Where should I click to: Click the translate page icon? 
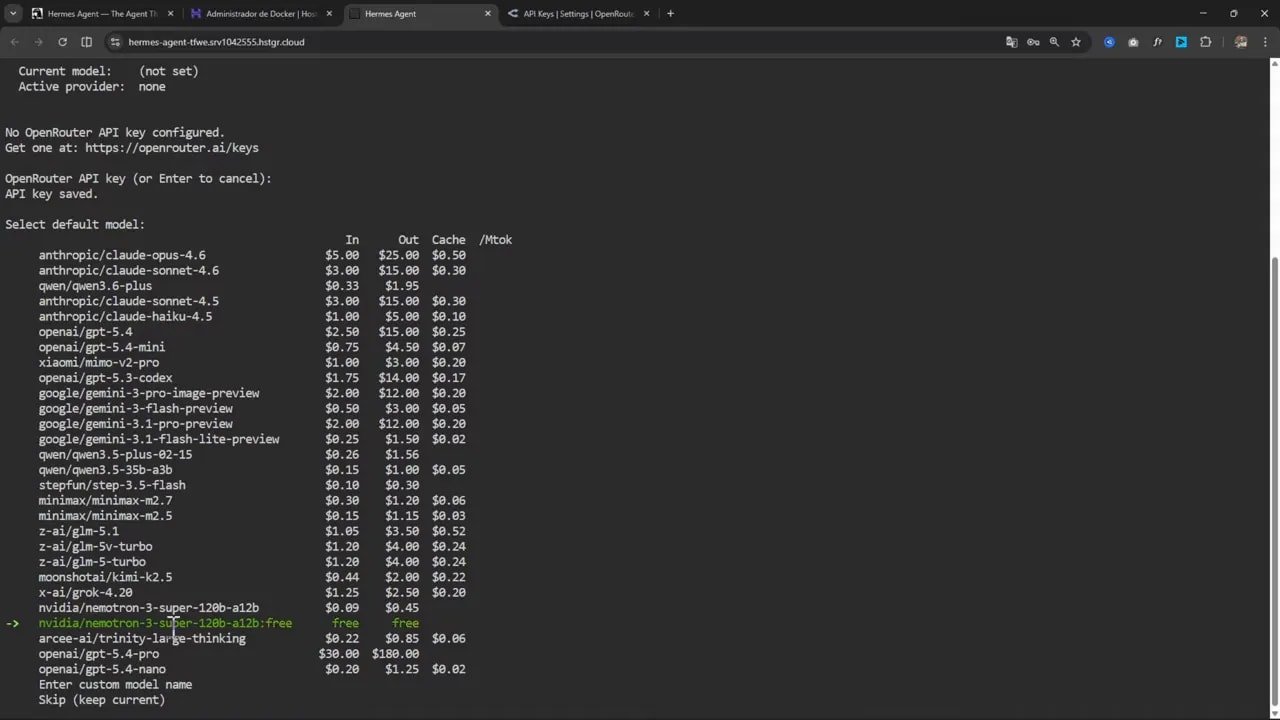[1012, 42]
